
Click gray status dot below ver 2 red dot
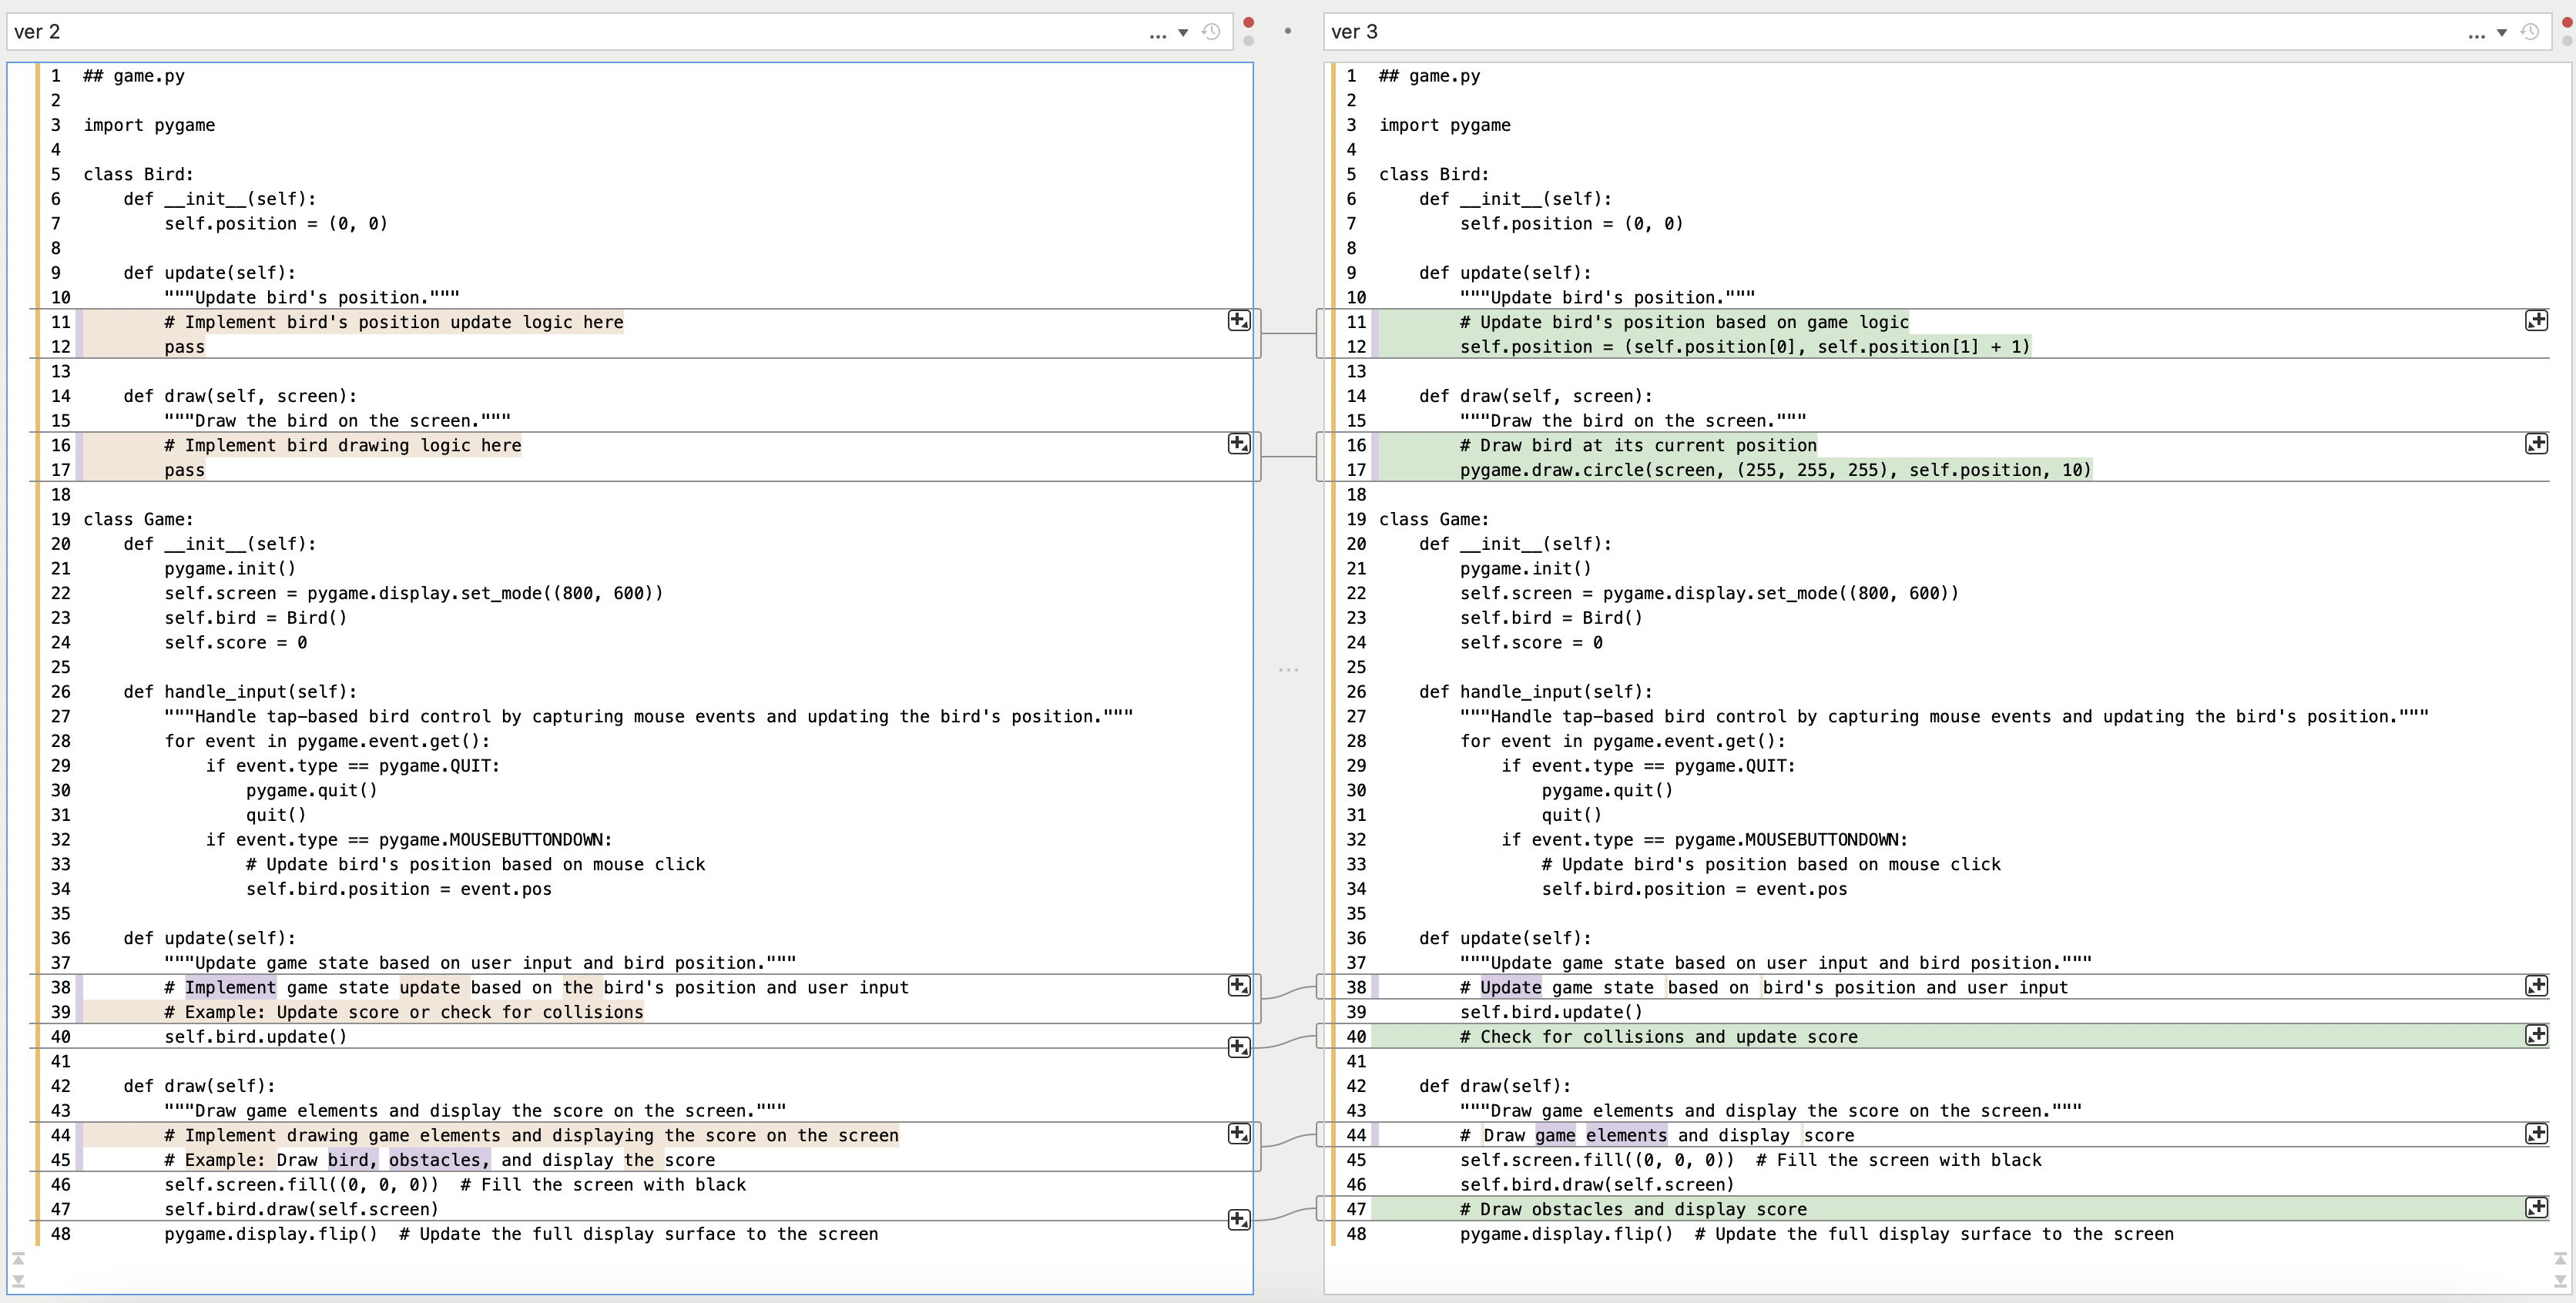tap(1248, 41)
